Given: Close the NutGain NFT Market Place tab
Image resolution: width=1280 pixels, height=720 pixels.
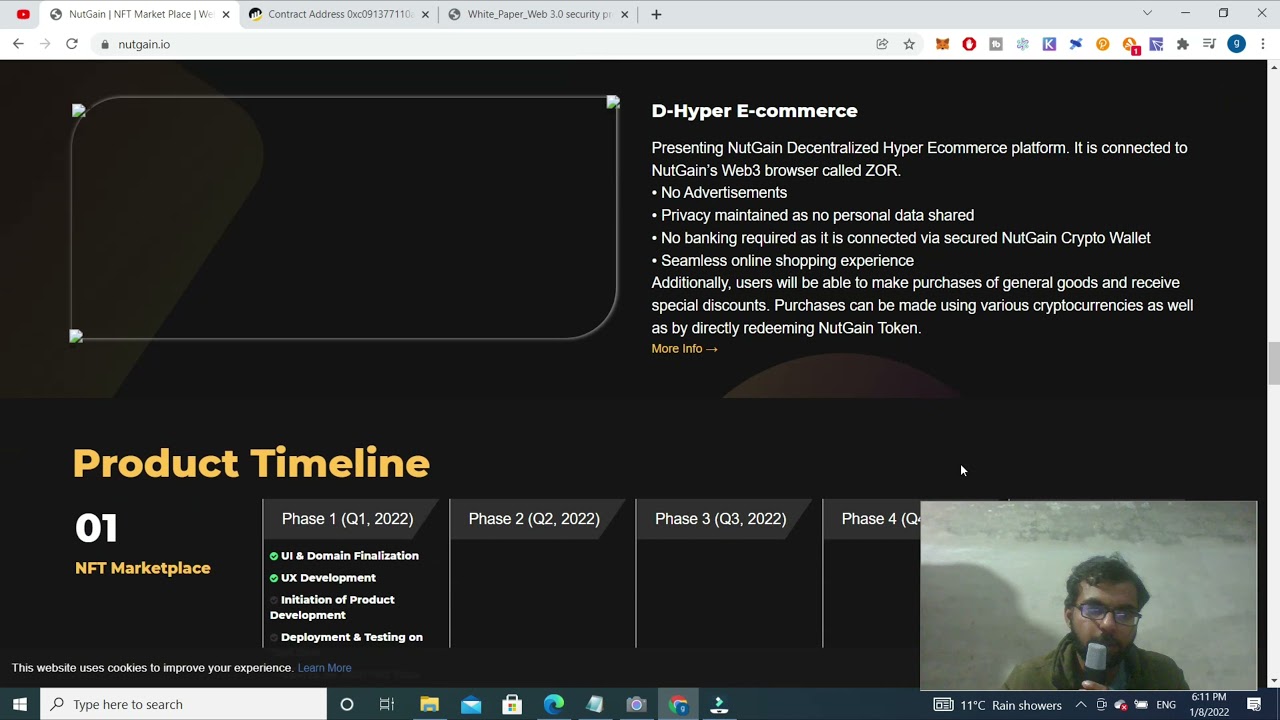Looking at the screenshot, I should [x=226, y=14].
